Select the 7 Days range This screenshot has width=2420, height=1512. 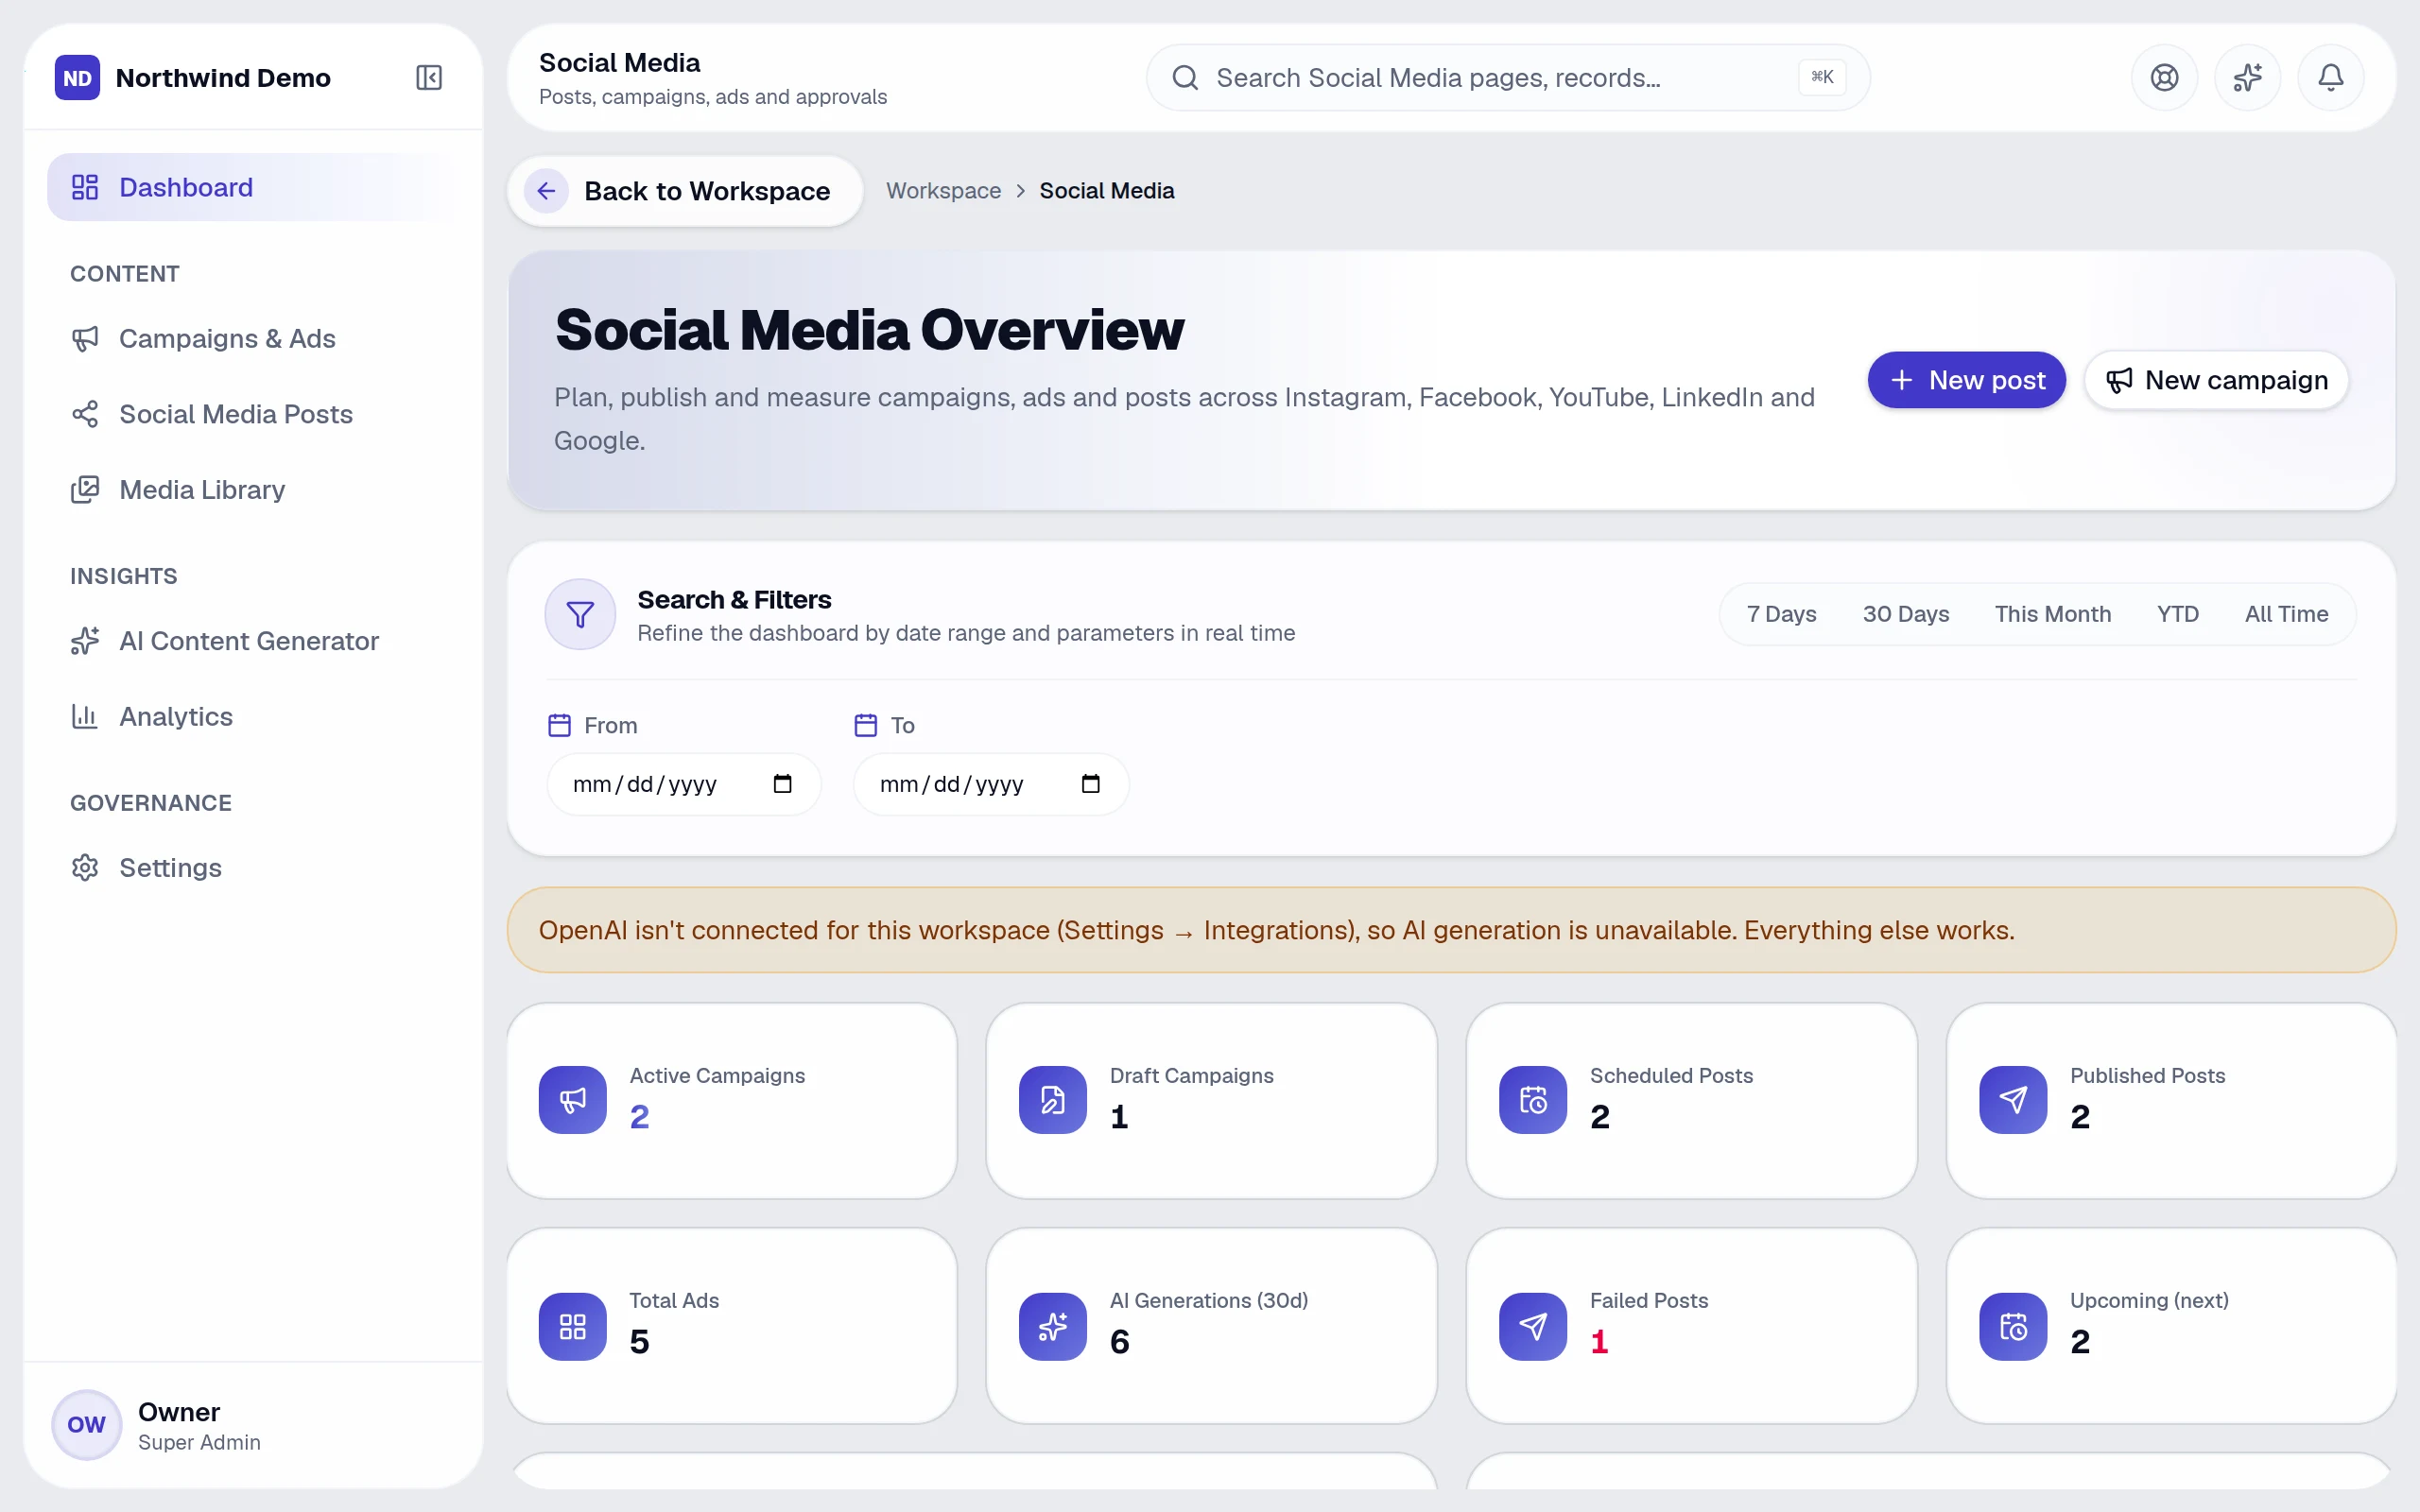(1781, 614)
